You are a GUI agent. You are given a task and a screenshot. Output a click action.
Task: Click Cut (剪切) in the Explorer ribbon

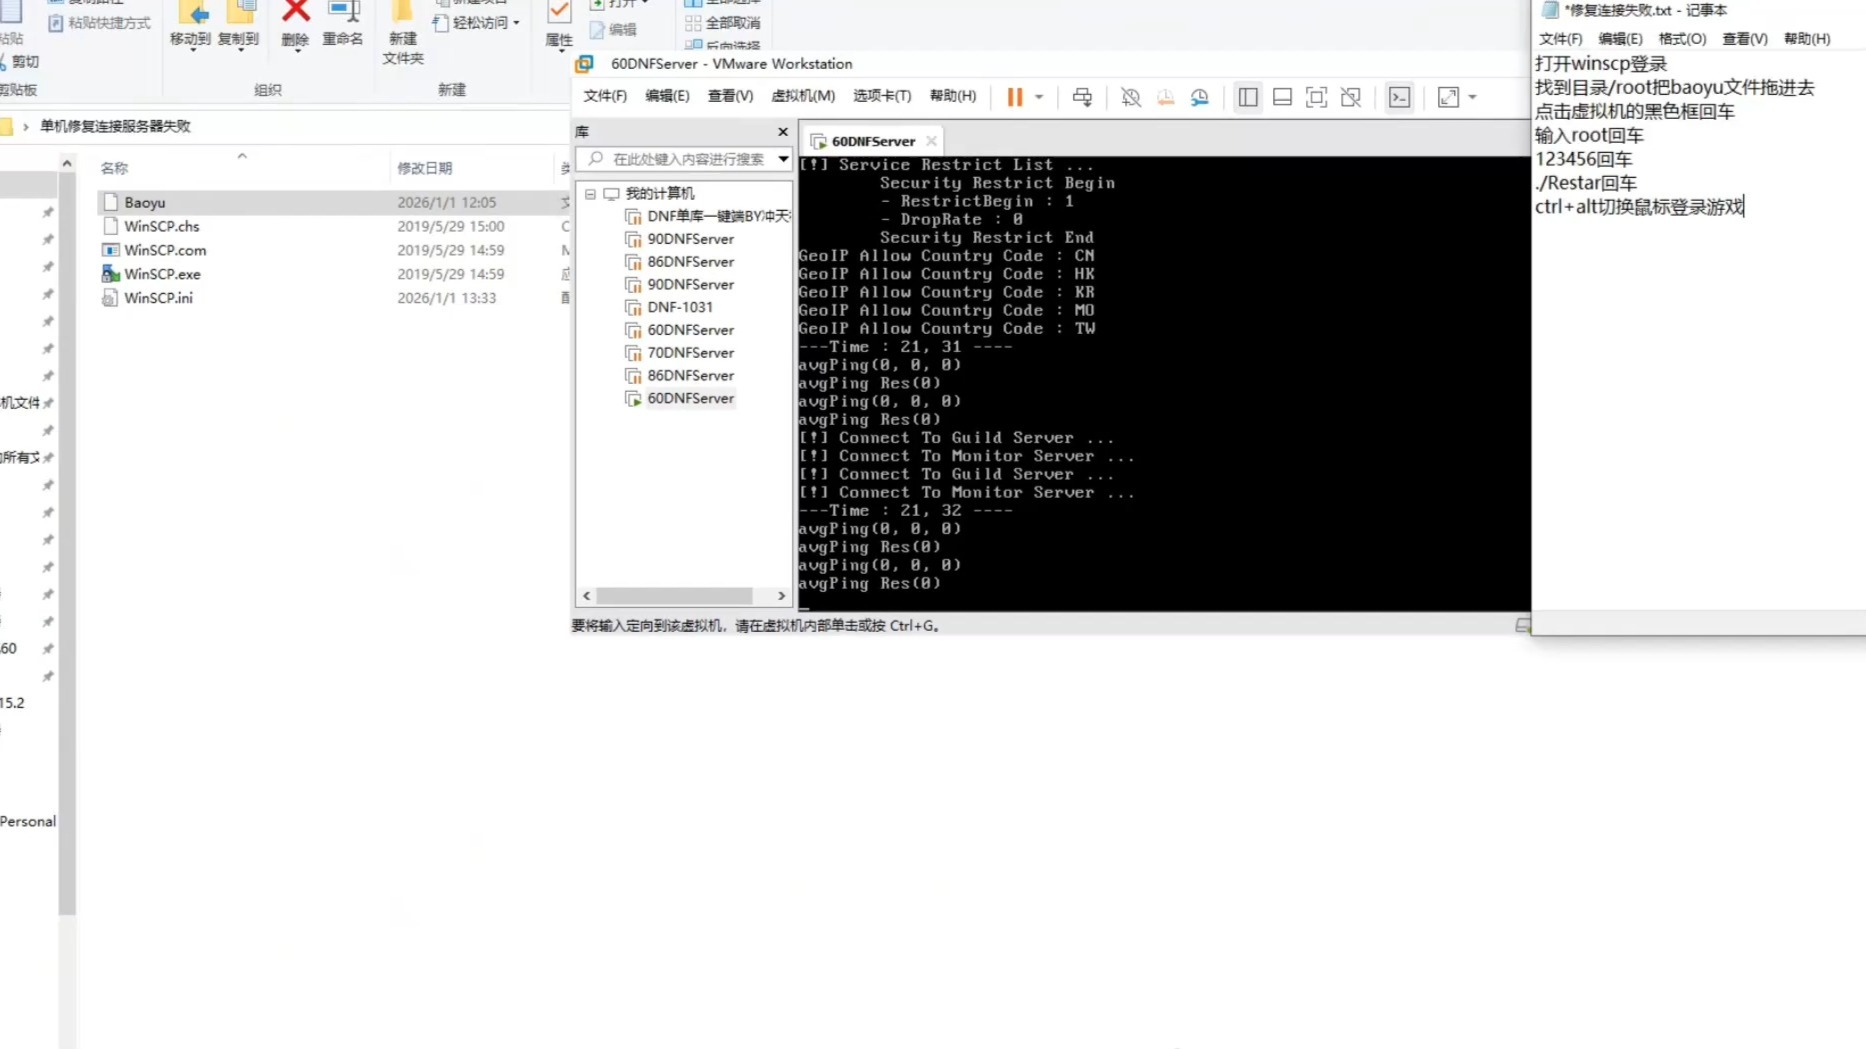coord(20,61)
